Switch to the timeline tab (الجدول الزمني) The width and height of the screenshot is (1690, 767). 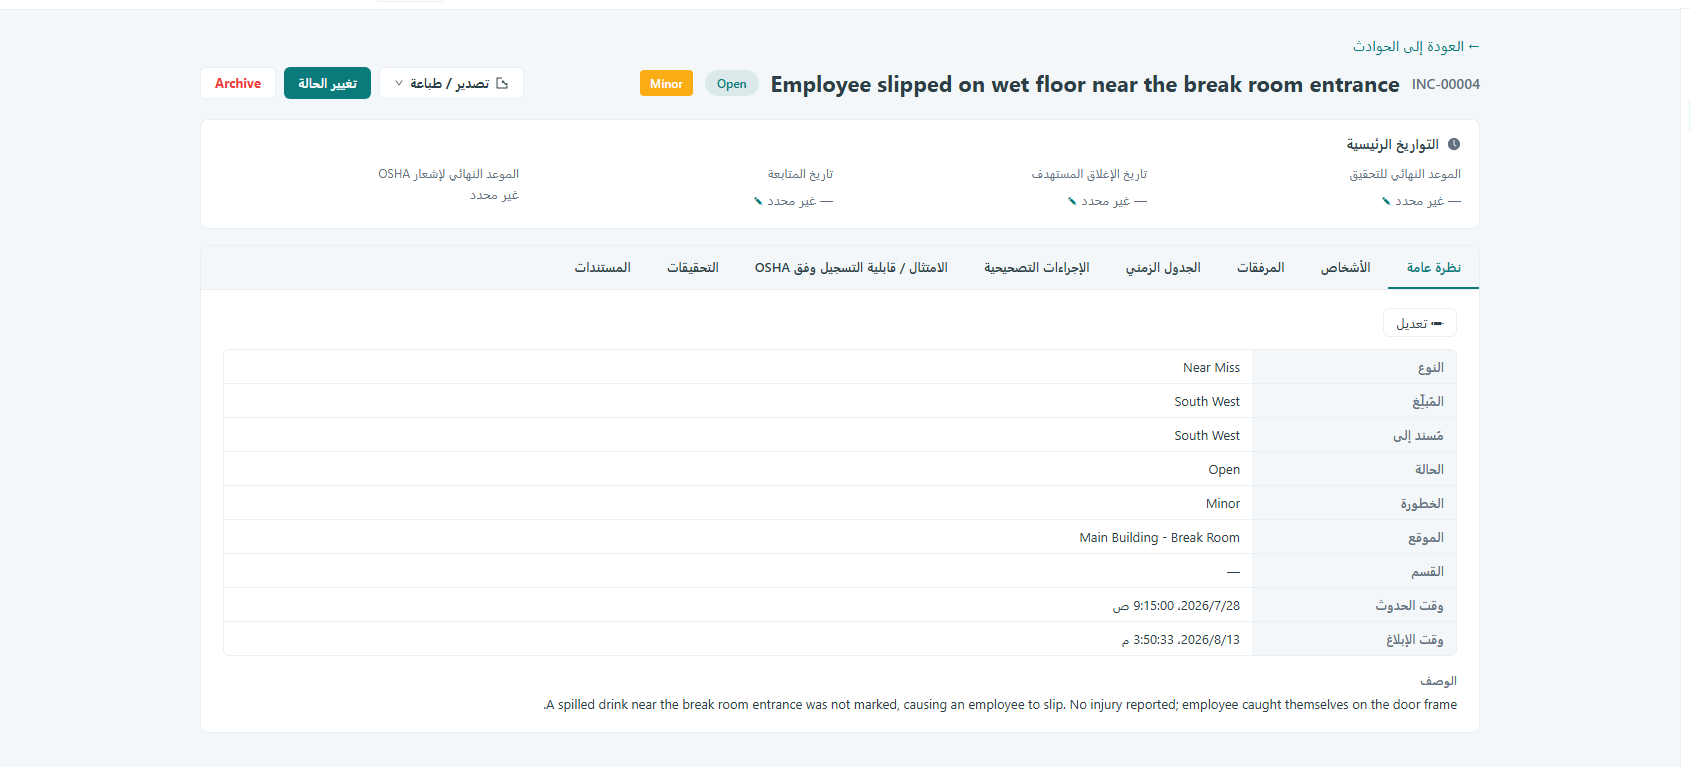1163,267
